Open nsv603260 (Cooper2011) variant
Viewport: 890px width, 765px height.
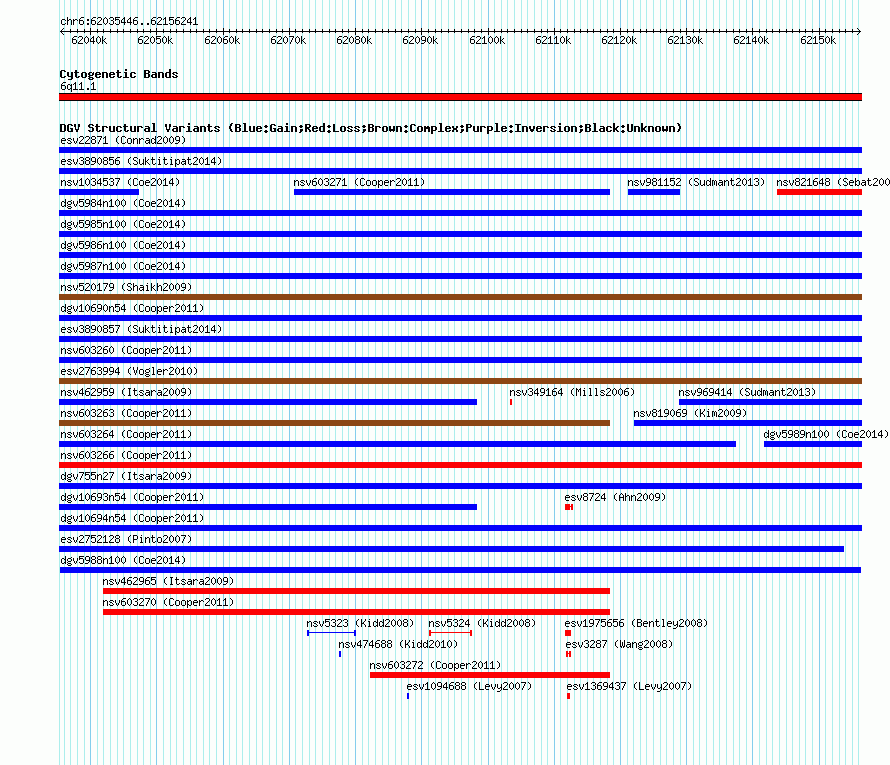126,350
